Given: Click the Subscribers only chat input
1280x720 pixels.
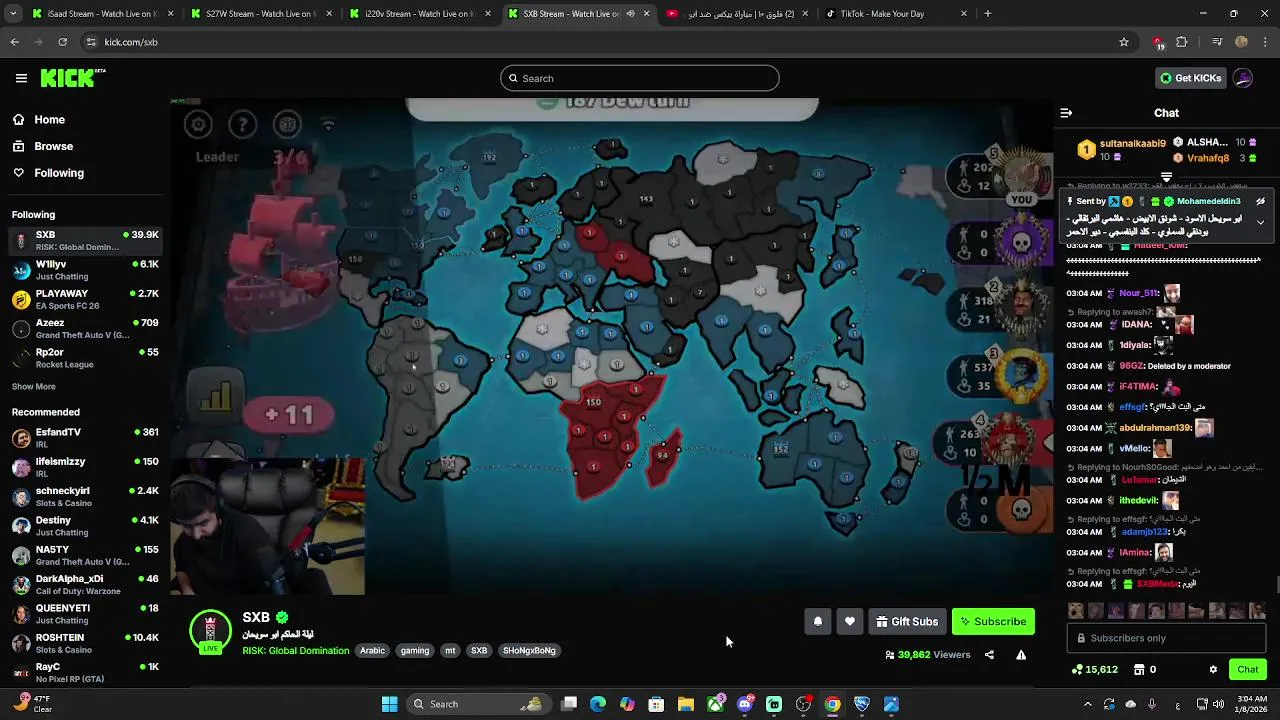Looking at the screenshot, I should [x=1166, y=638].
